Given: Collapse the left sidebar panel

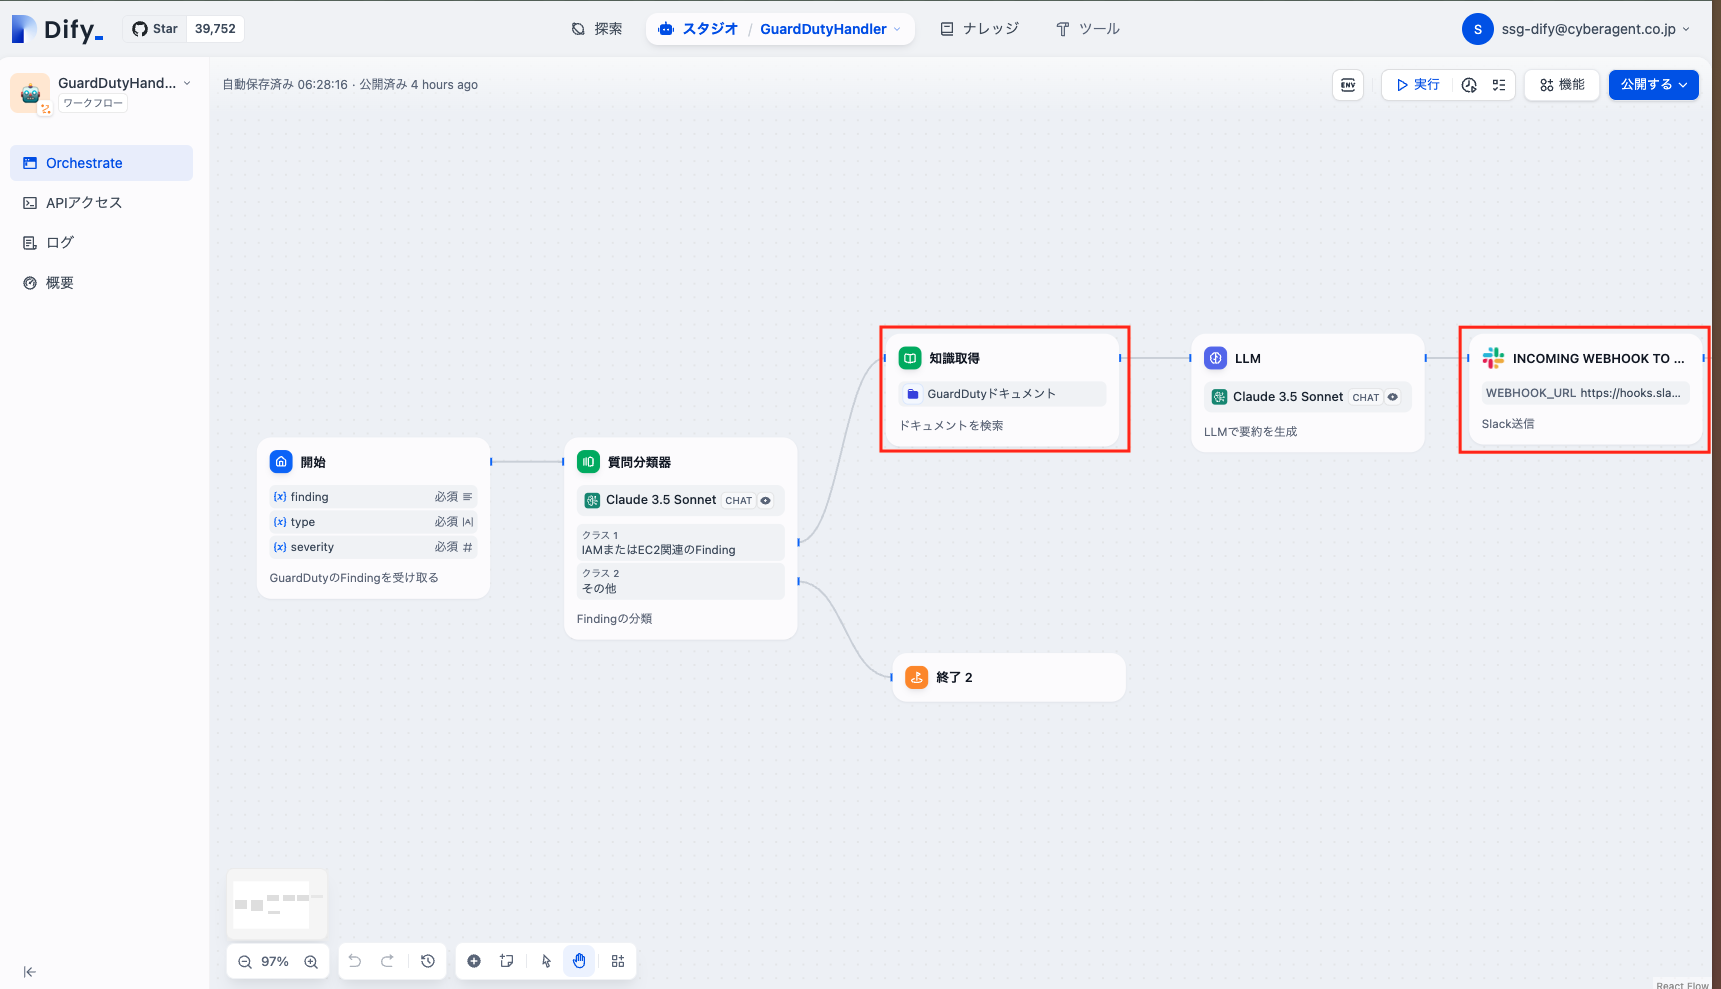Looking at the screenshot, I should click(29, 971).
